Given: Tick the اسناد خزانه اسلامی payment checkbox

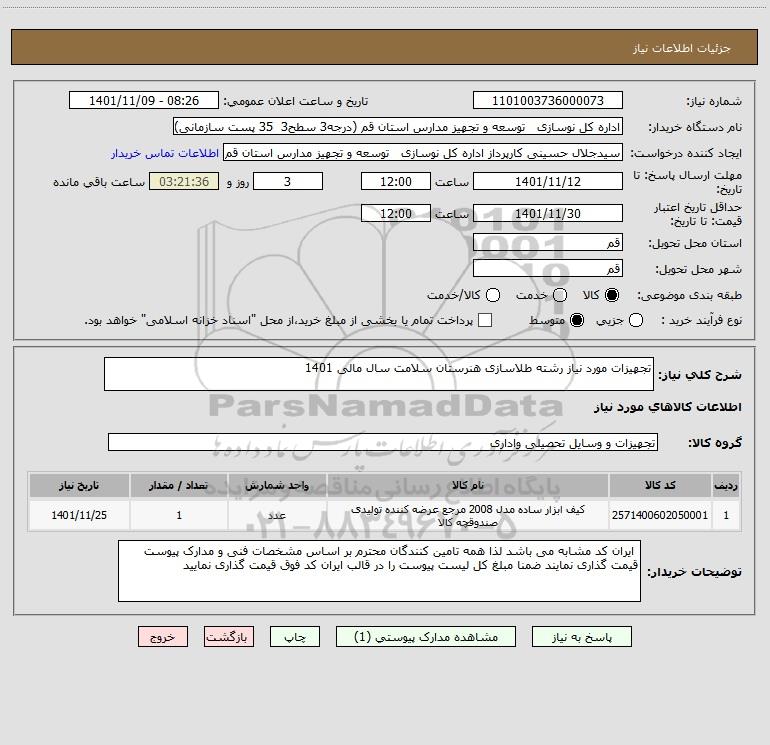Looking at the screenshot, I should (x=485, y=320).
